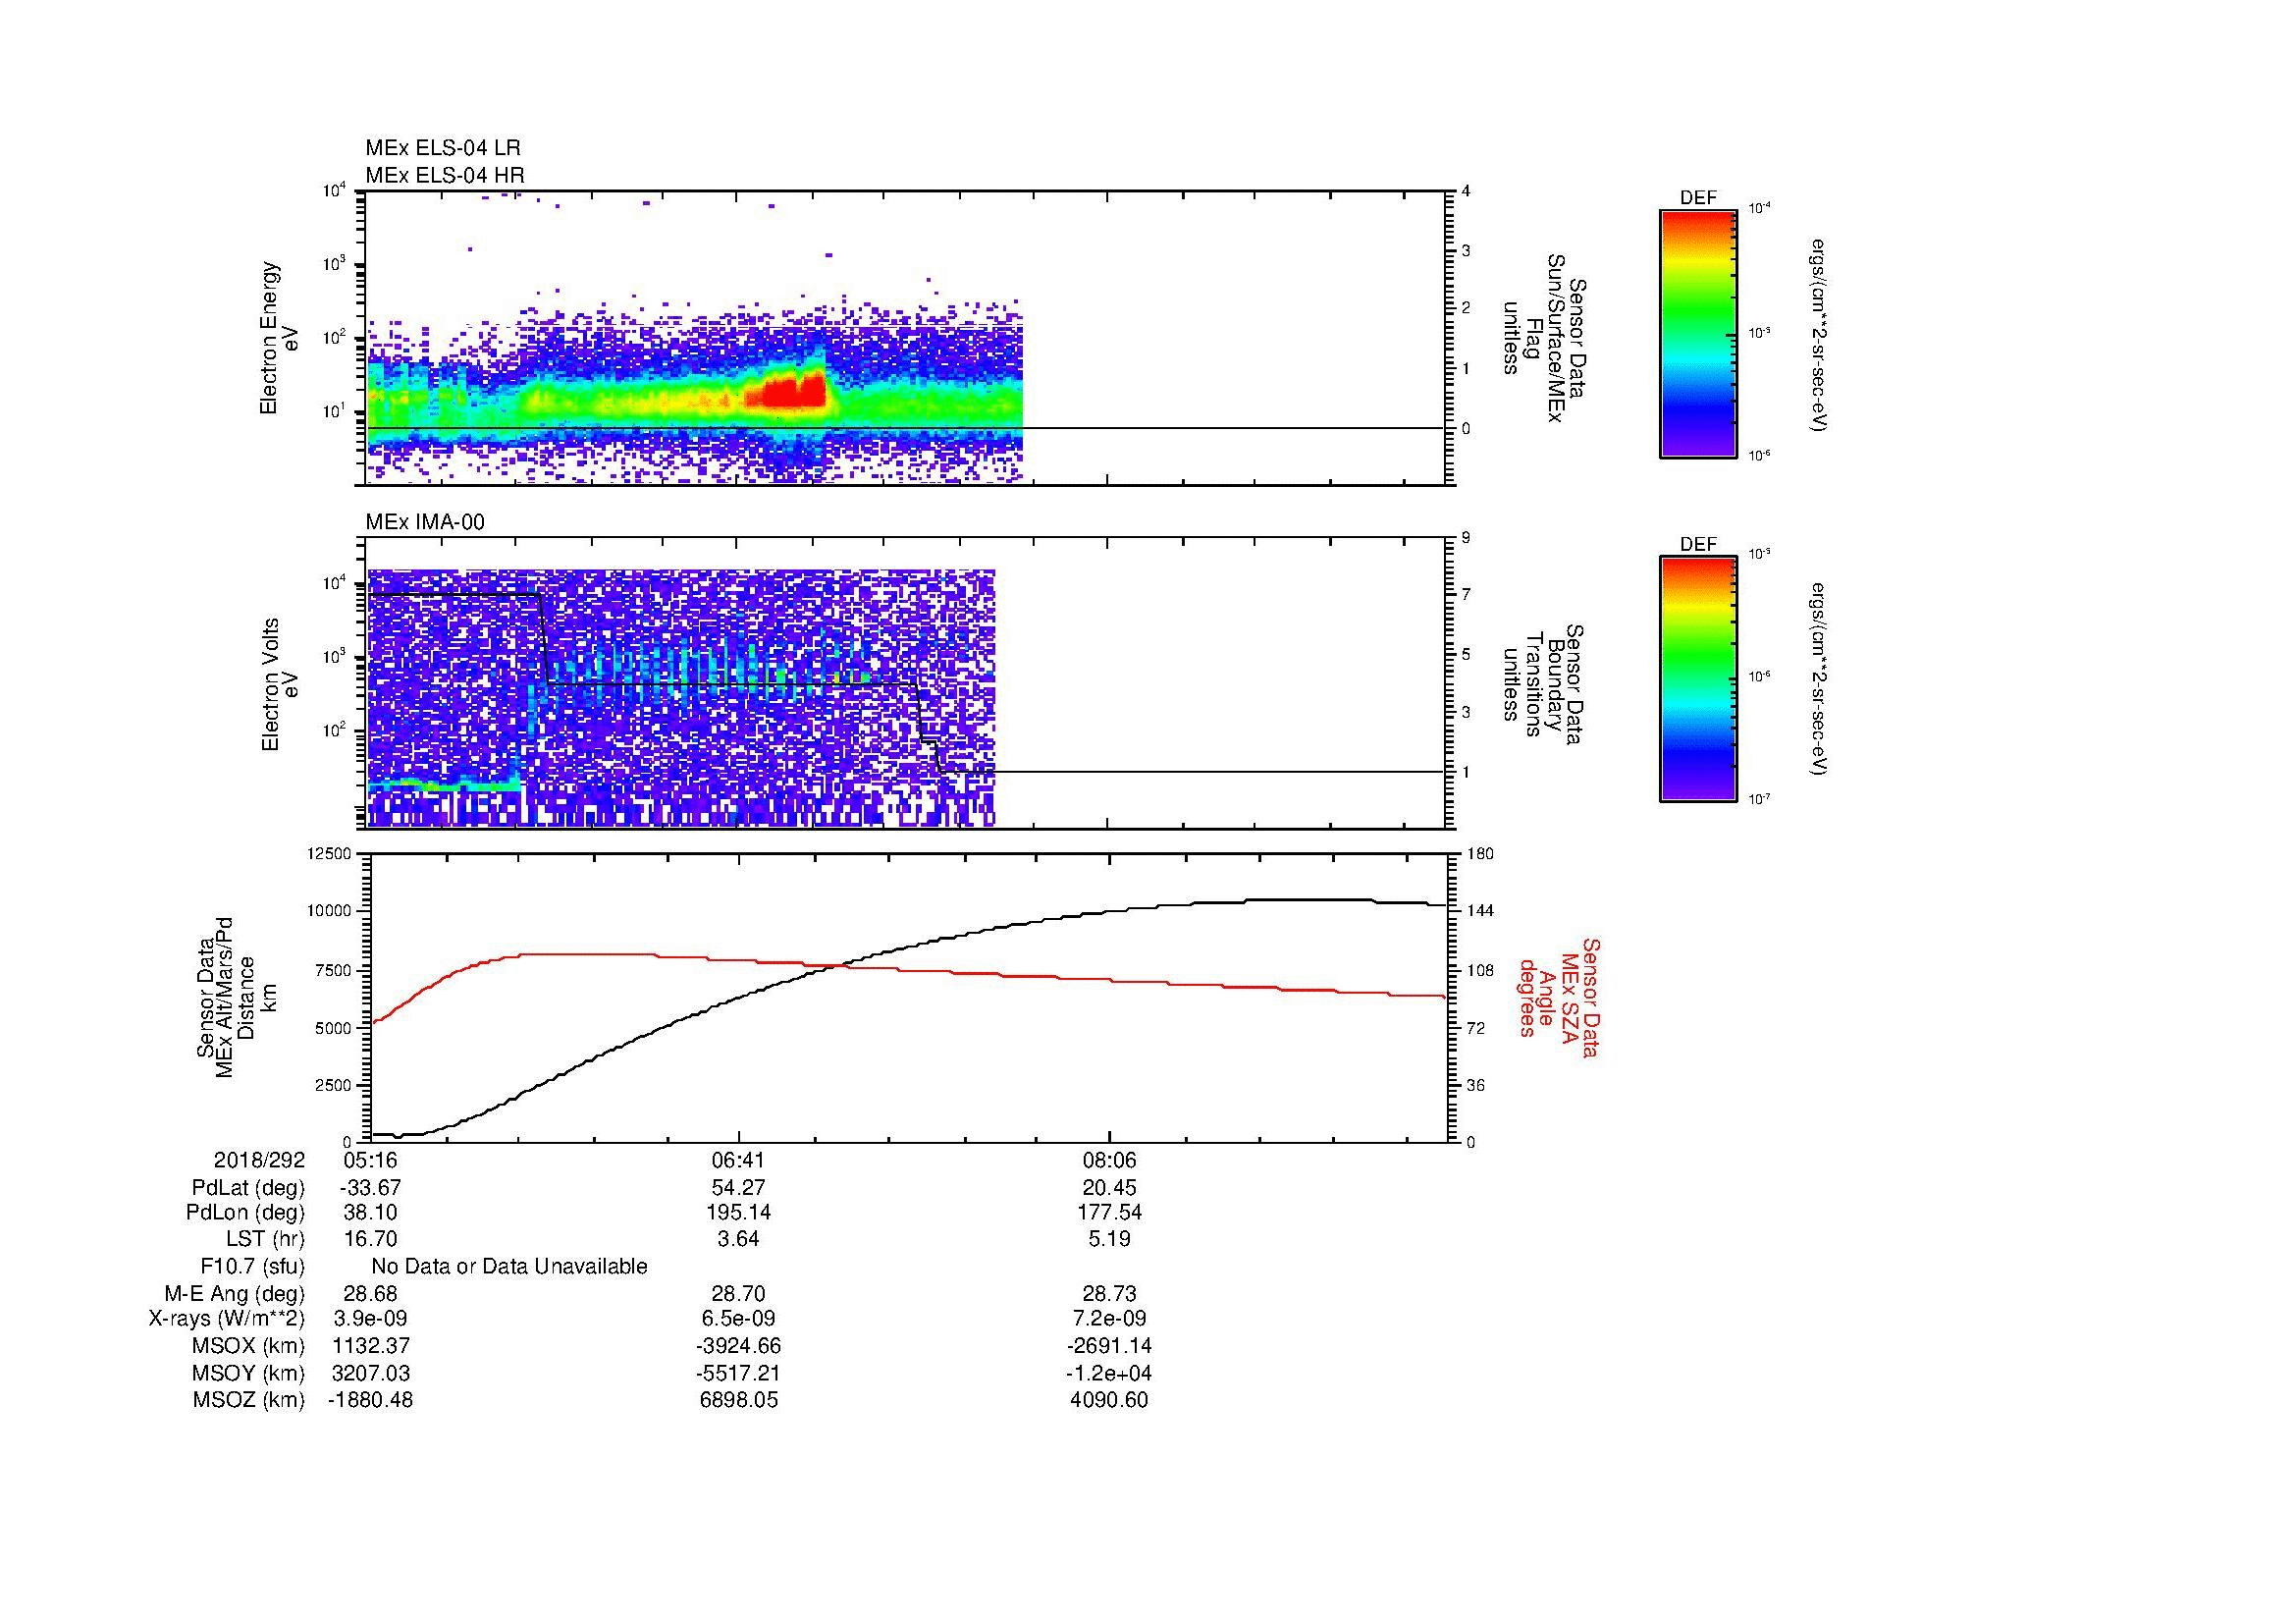Click the '180' SZA axis tick label
Screen dimensions: 2296x1623
1480,853
